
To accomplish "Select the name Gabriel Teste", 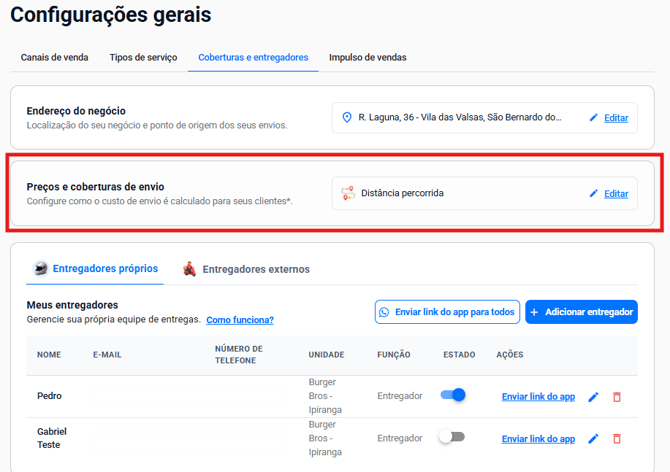I will pos(52,438).
